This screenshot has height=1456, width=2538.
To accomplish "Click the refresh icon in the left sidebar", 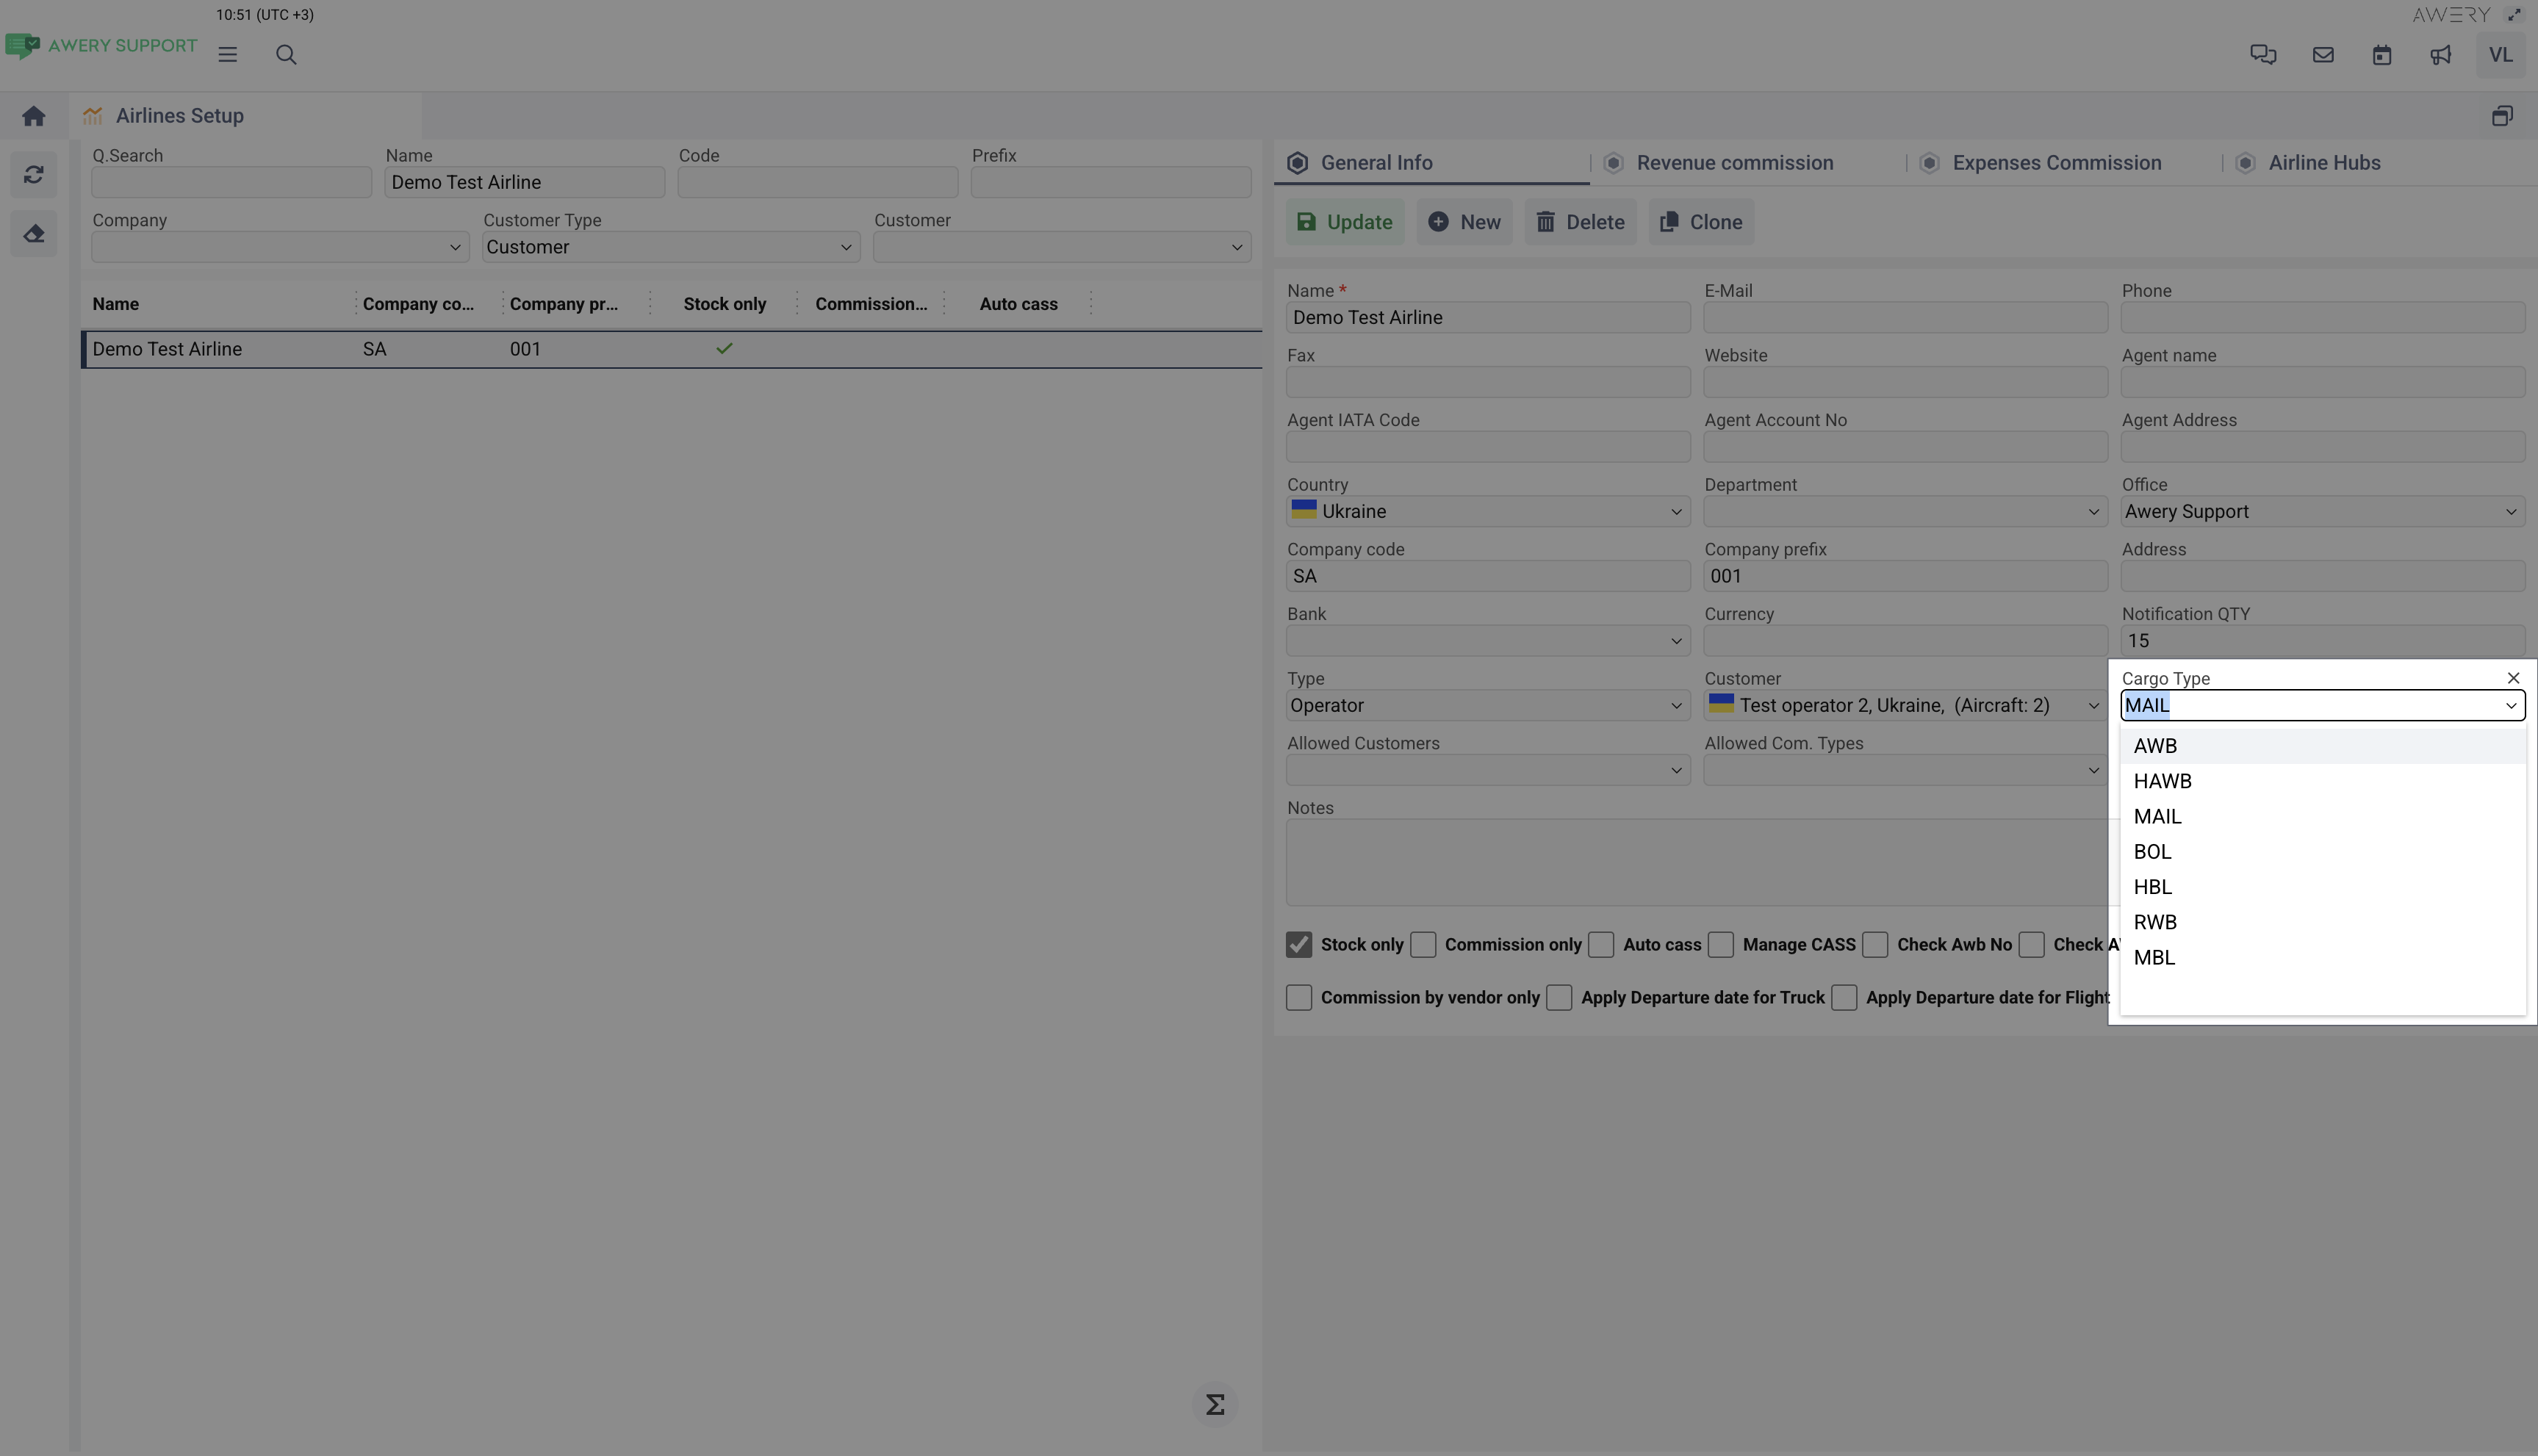I will (x=33, y=175).
